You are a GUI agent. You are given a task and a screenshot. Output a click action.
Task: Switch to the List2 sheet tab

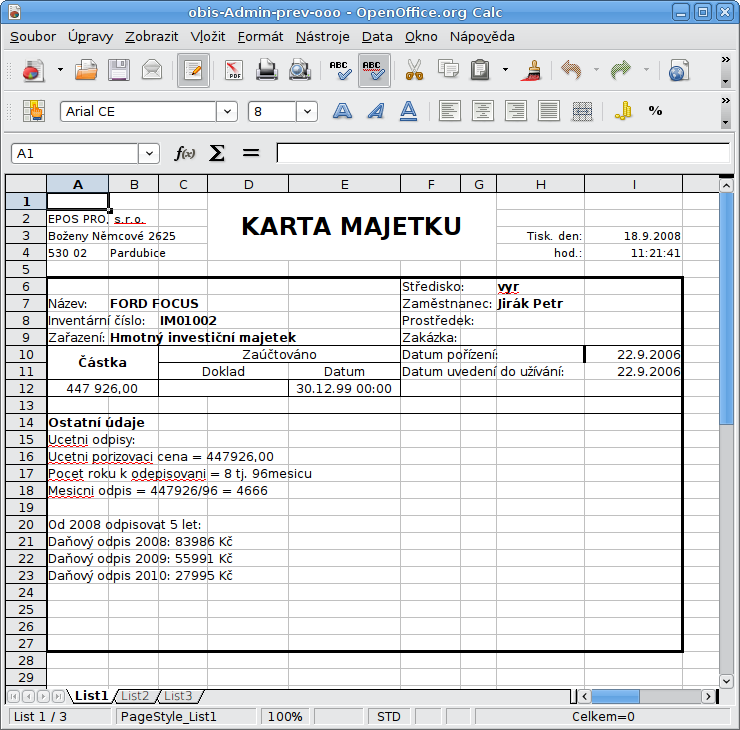(x=135, y=696)
